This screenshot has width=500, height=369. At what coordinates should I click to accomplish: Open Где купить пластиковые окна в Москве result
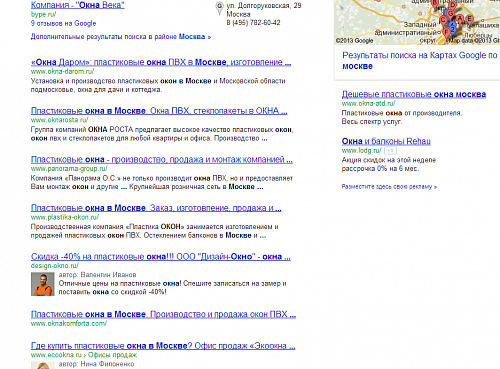point(163,346)
